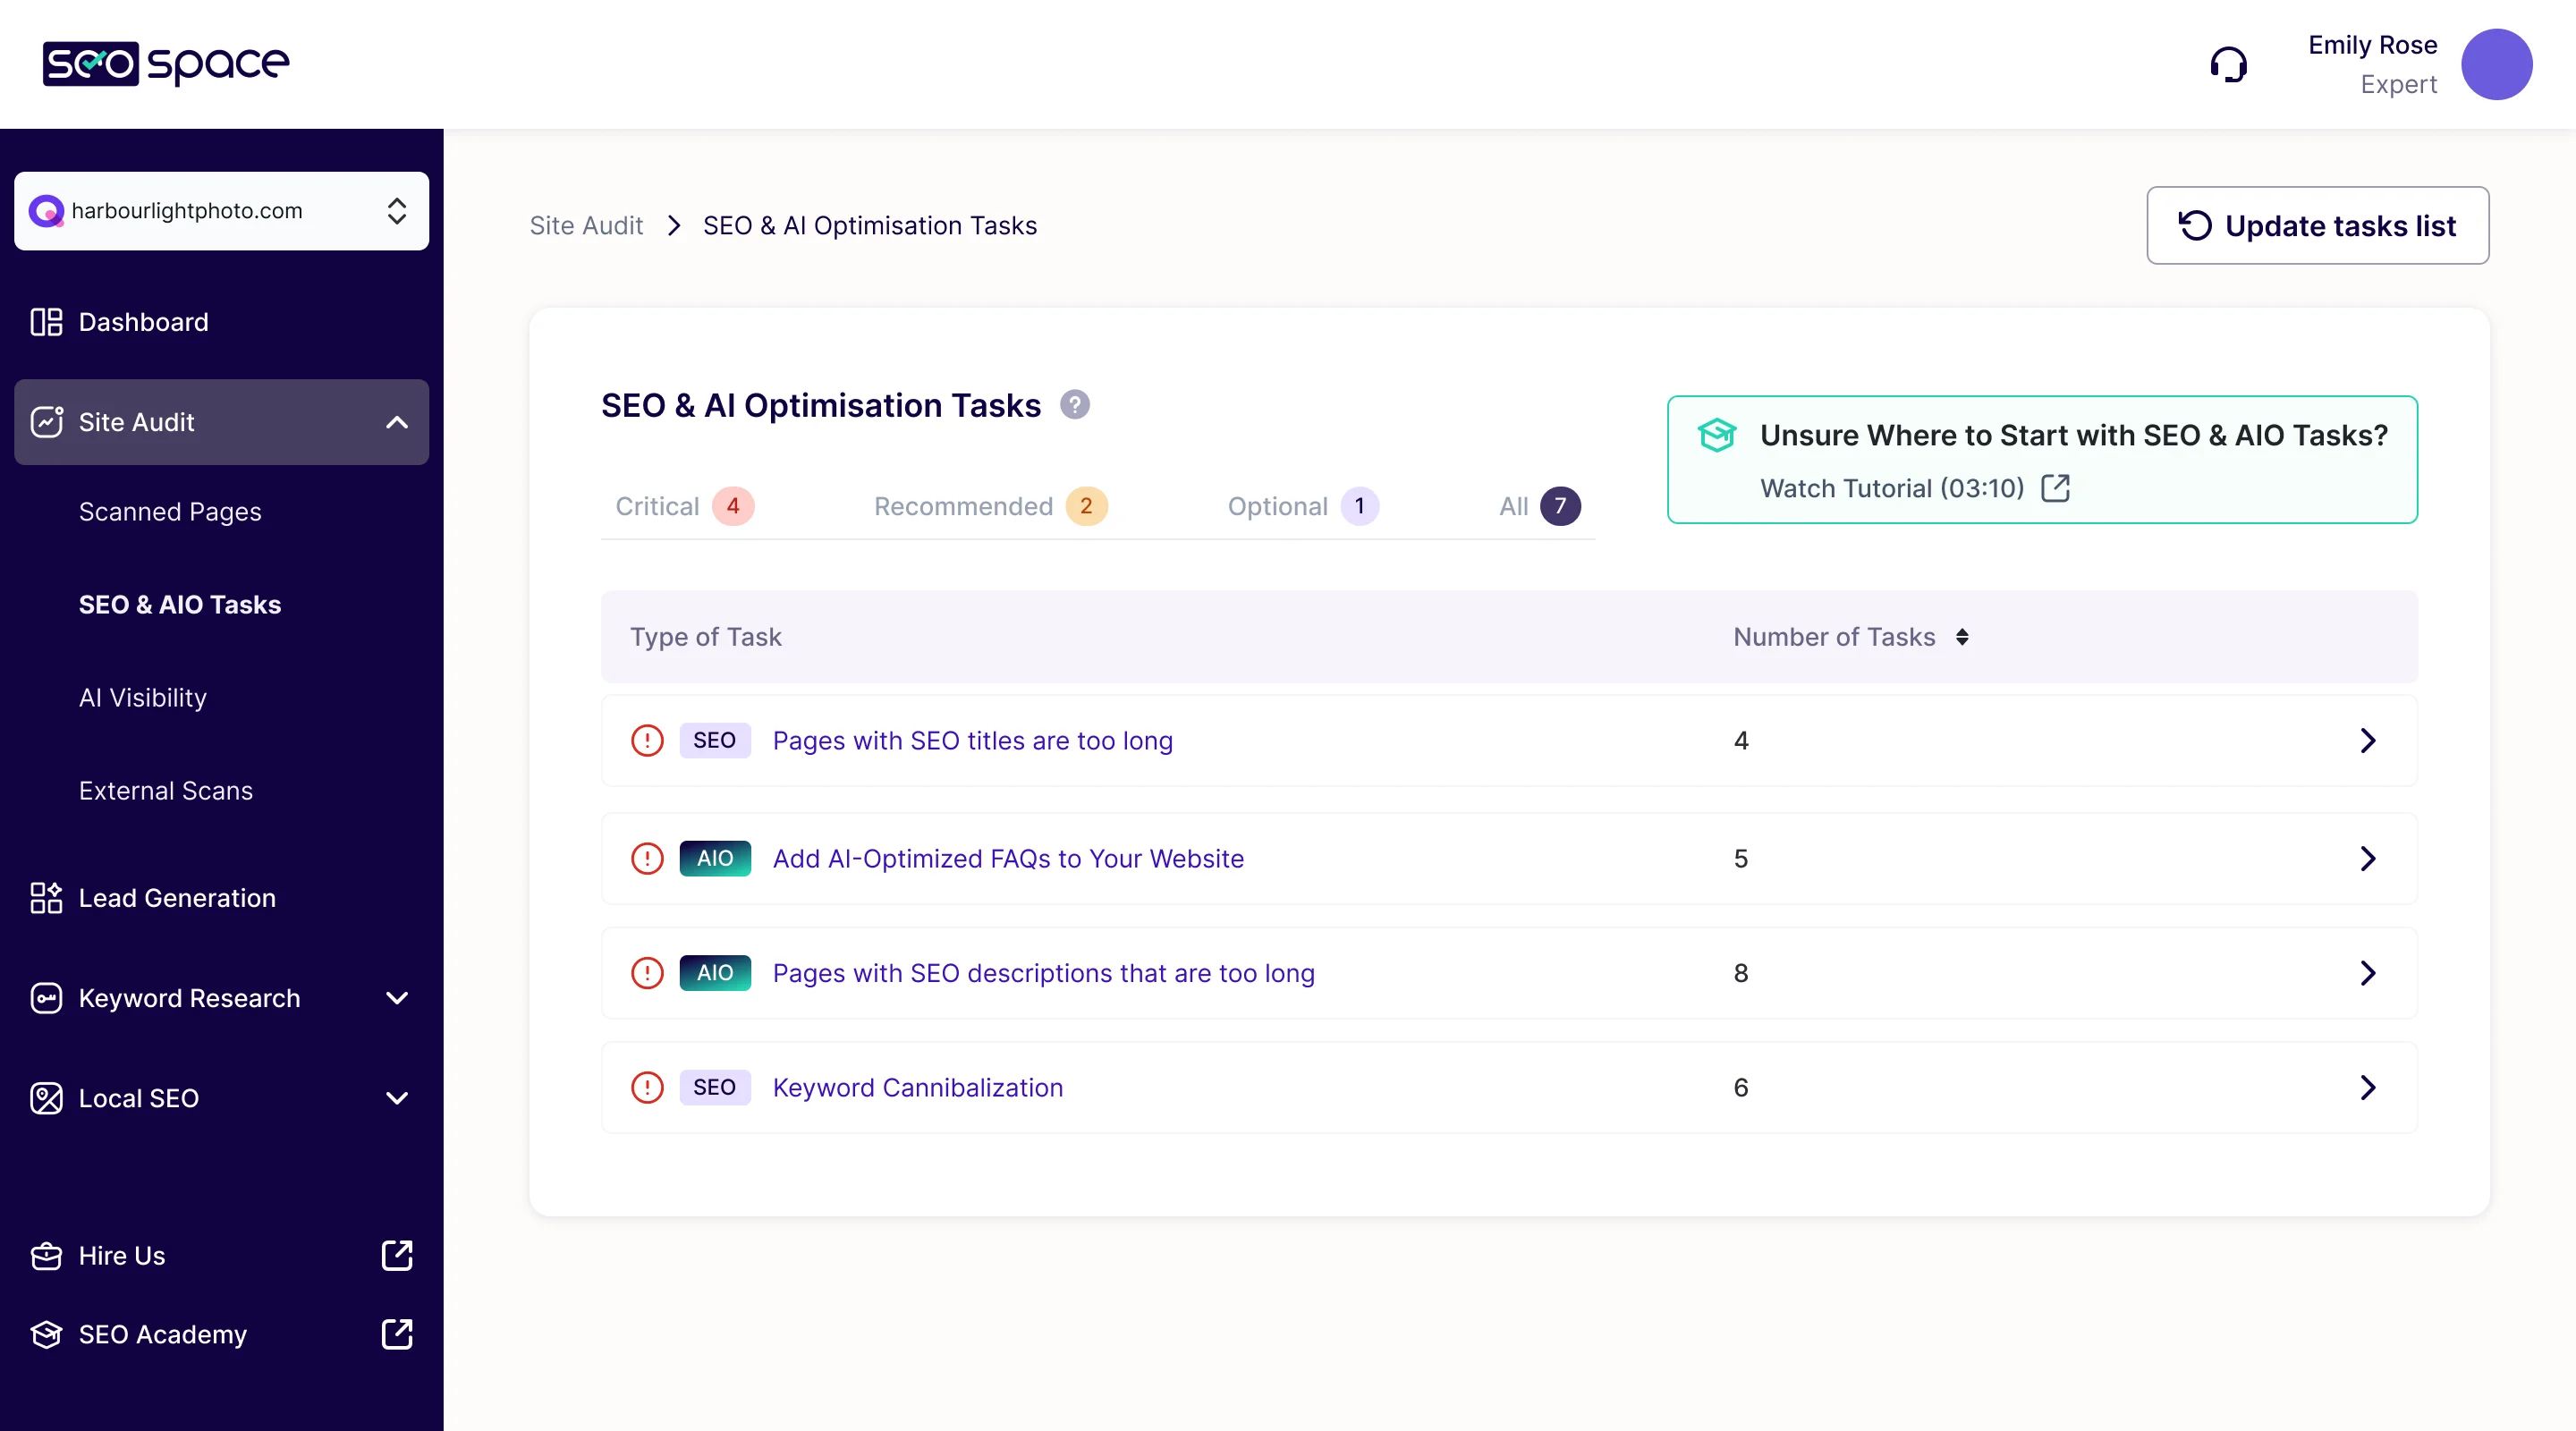Open AI Visibility in the sidebar

pyautogui.click(x=143, y=698)
